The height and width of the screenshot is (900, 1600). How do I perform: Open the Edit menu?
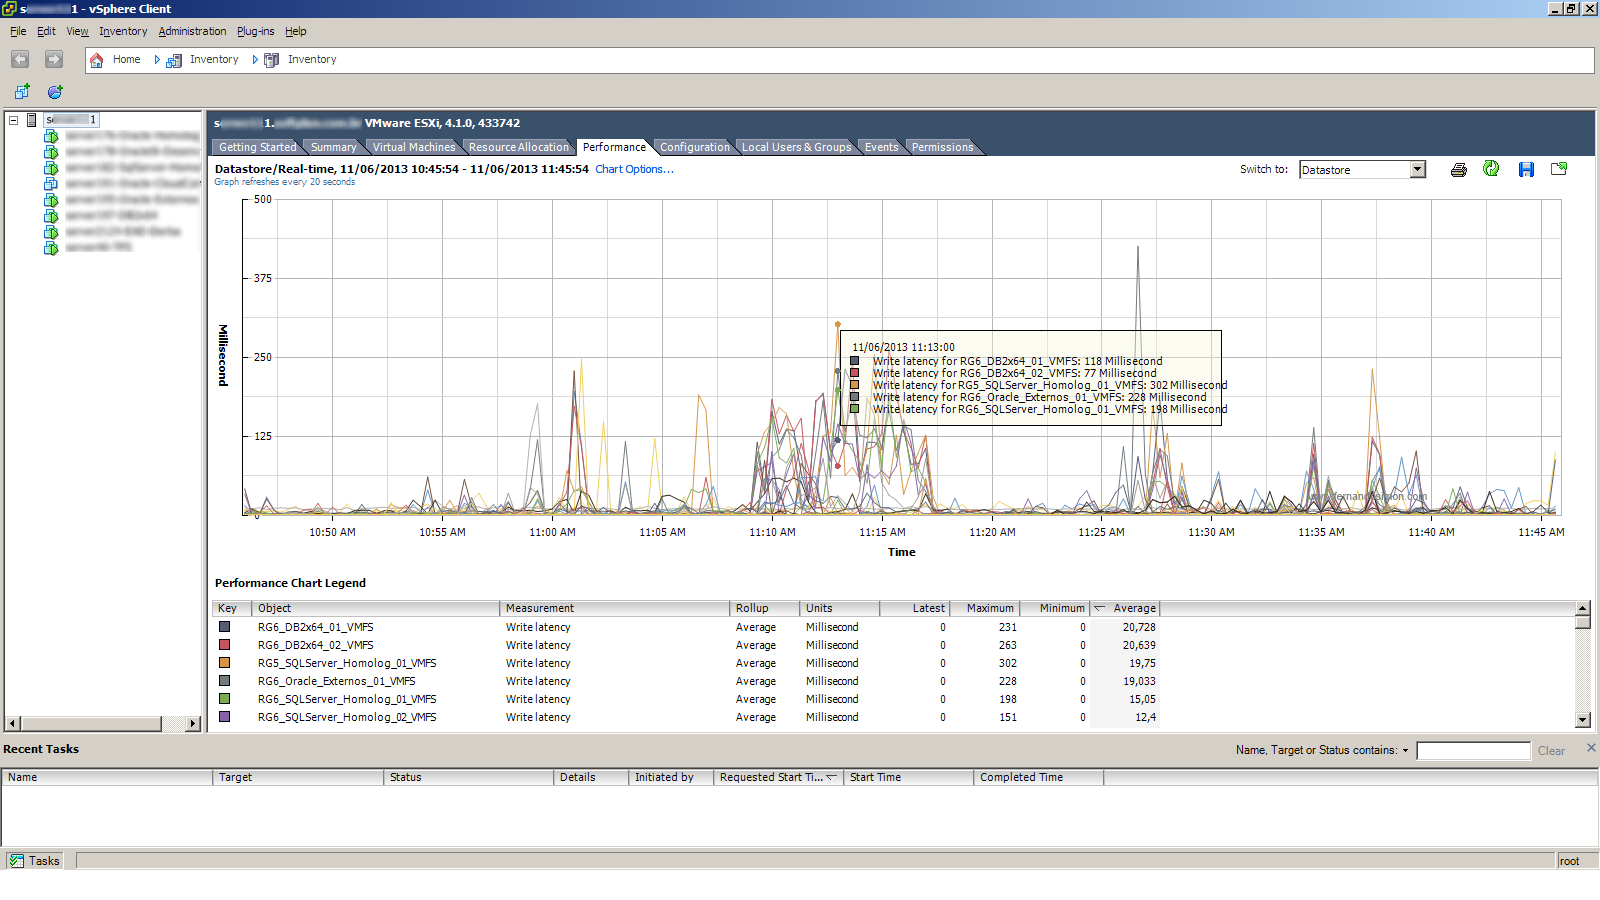(x=46, y=32)
